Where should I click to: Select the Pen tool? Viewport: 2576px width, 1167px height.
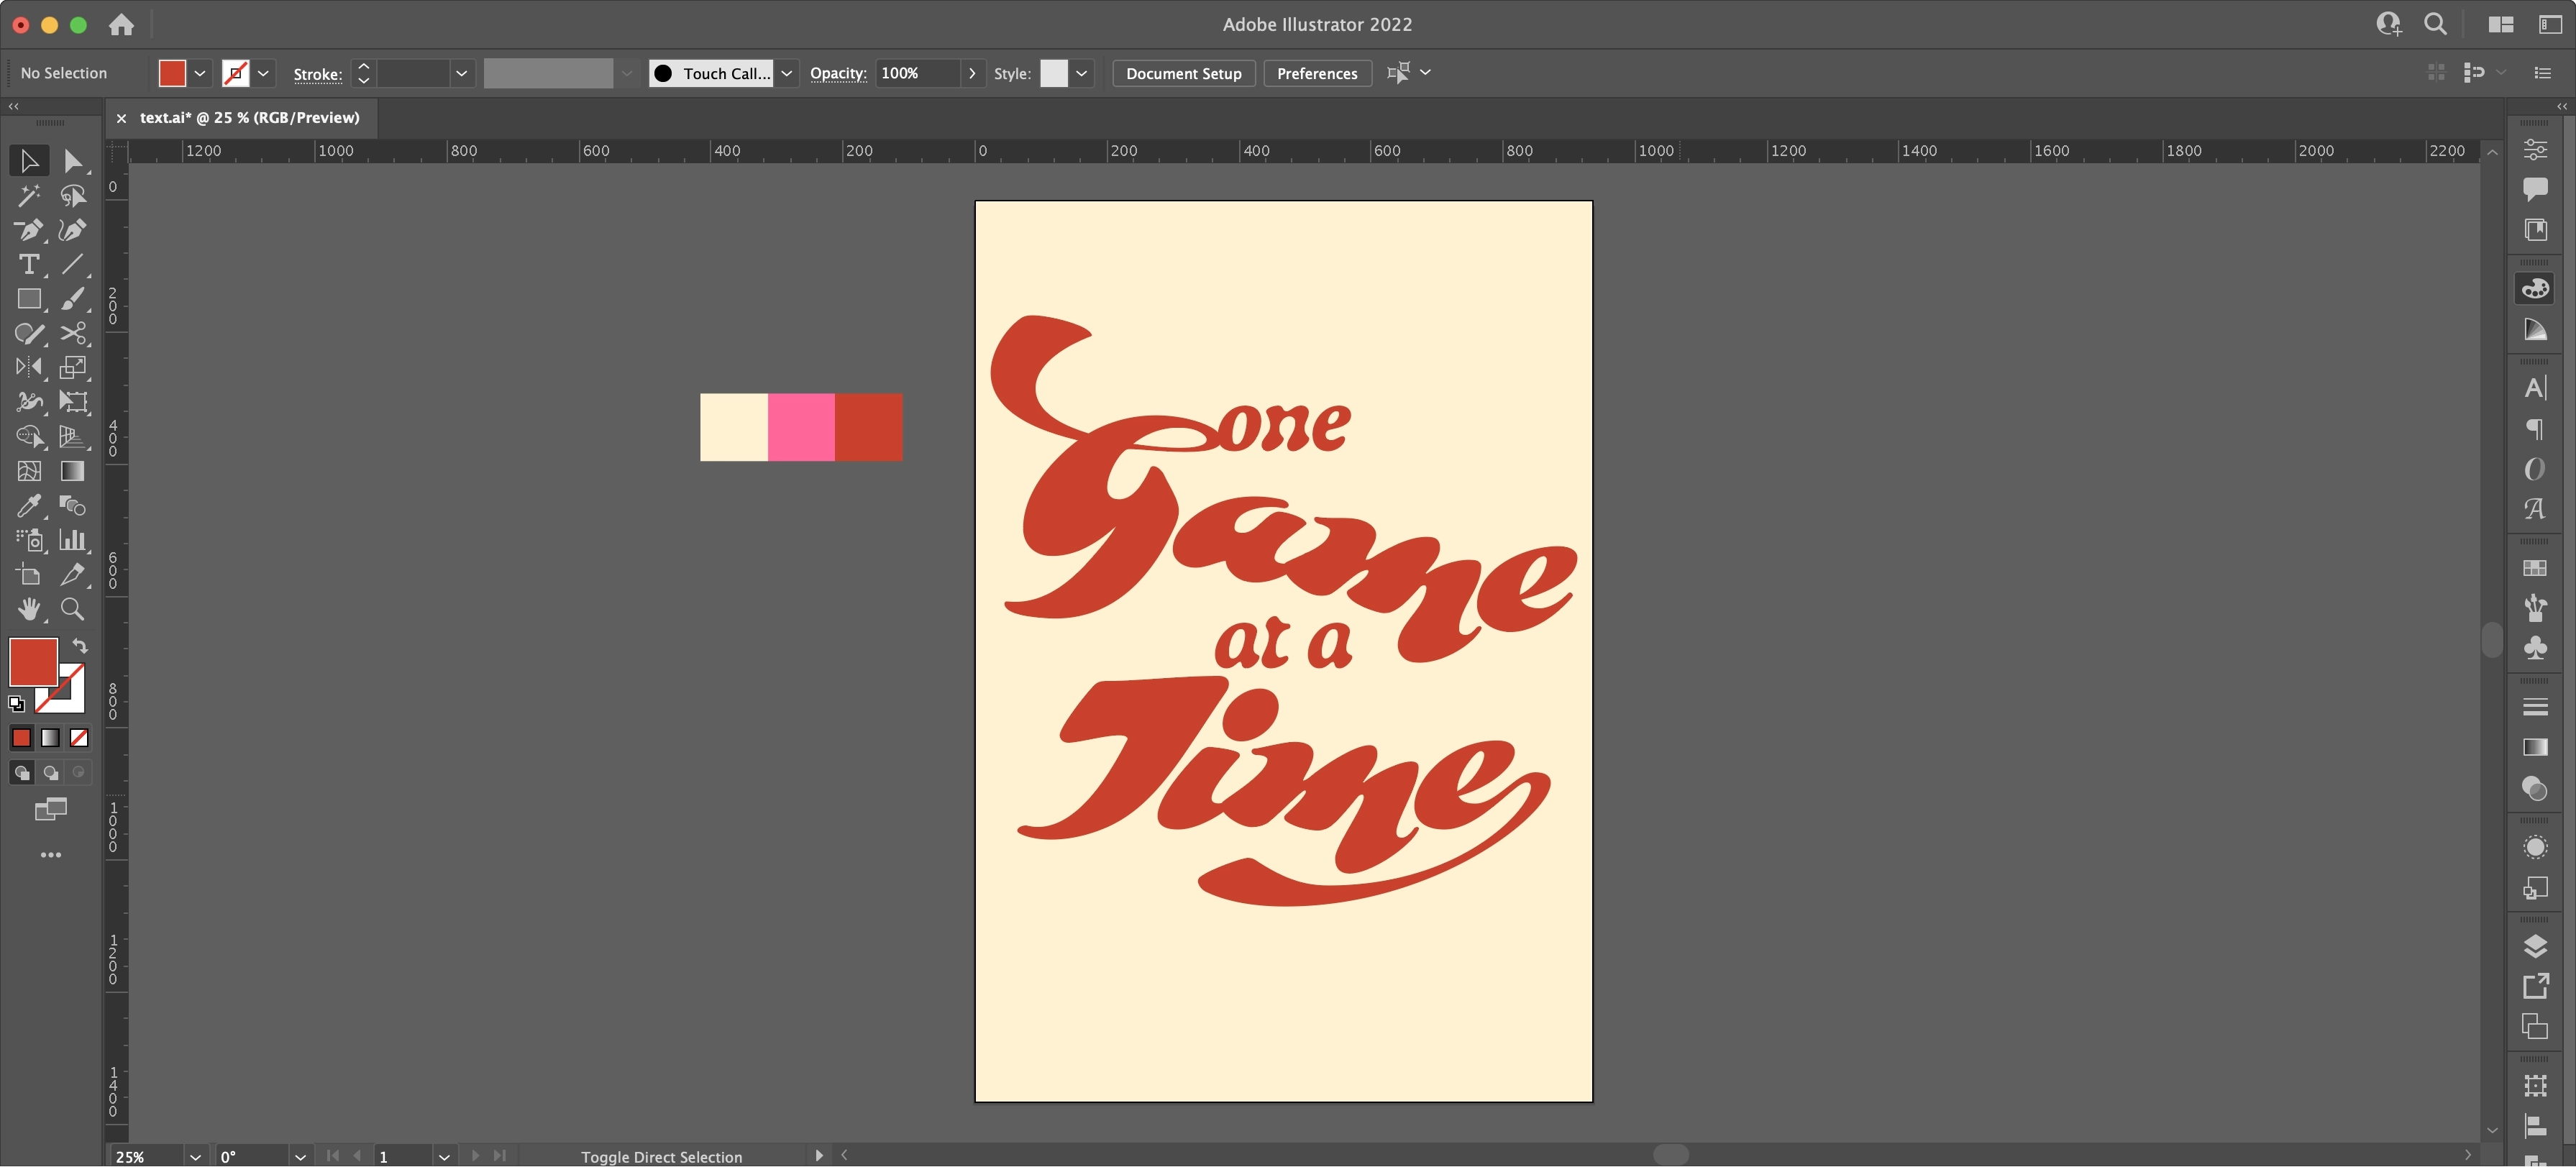click(29, 230)
